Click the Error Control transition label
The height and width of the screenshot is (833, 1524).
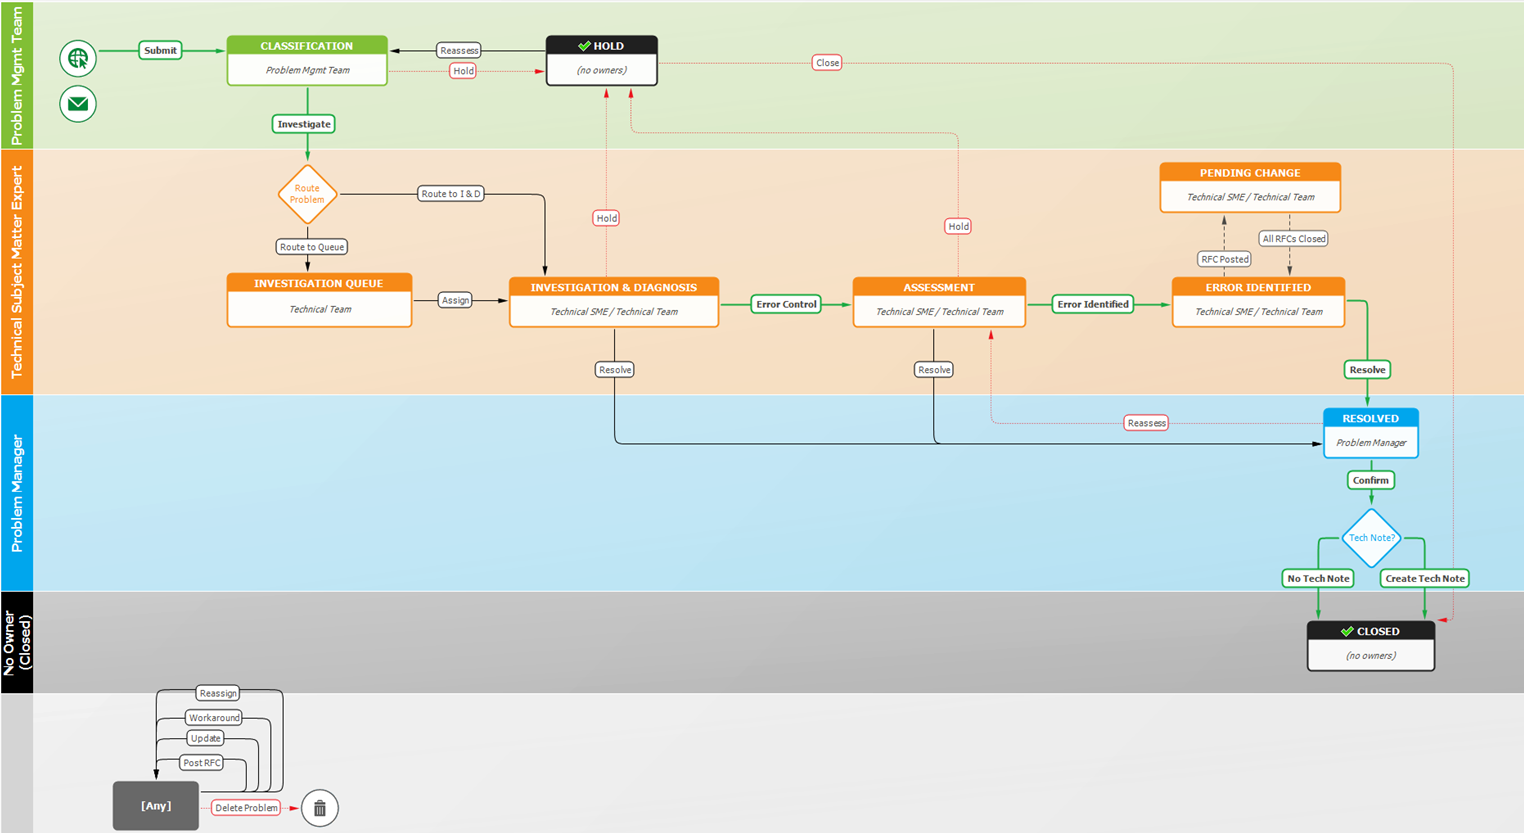[786, 304]
